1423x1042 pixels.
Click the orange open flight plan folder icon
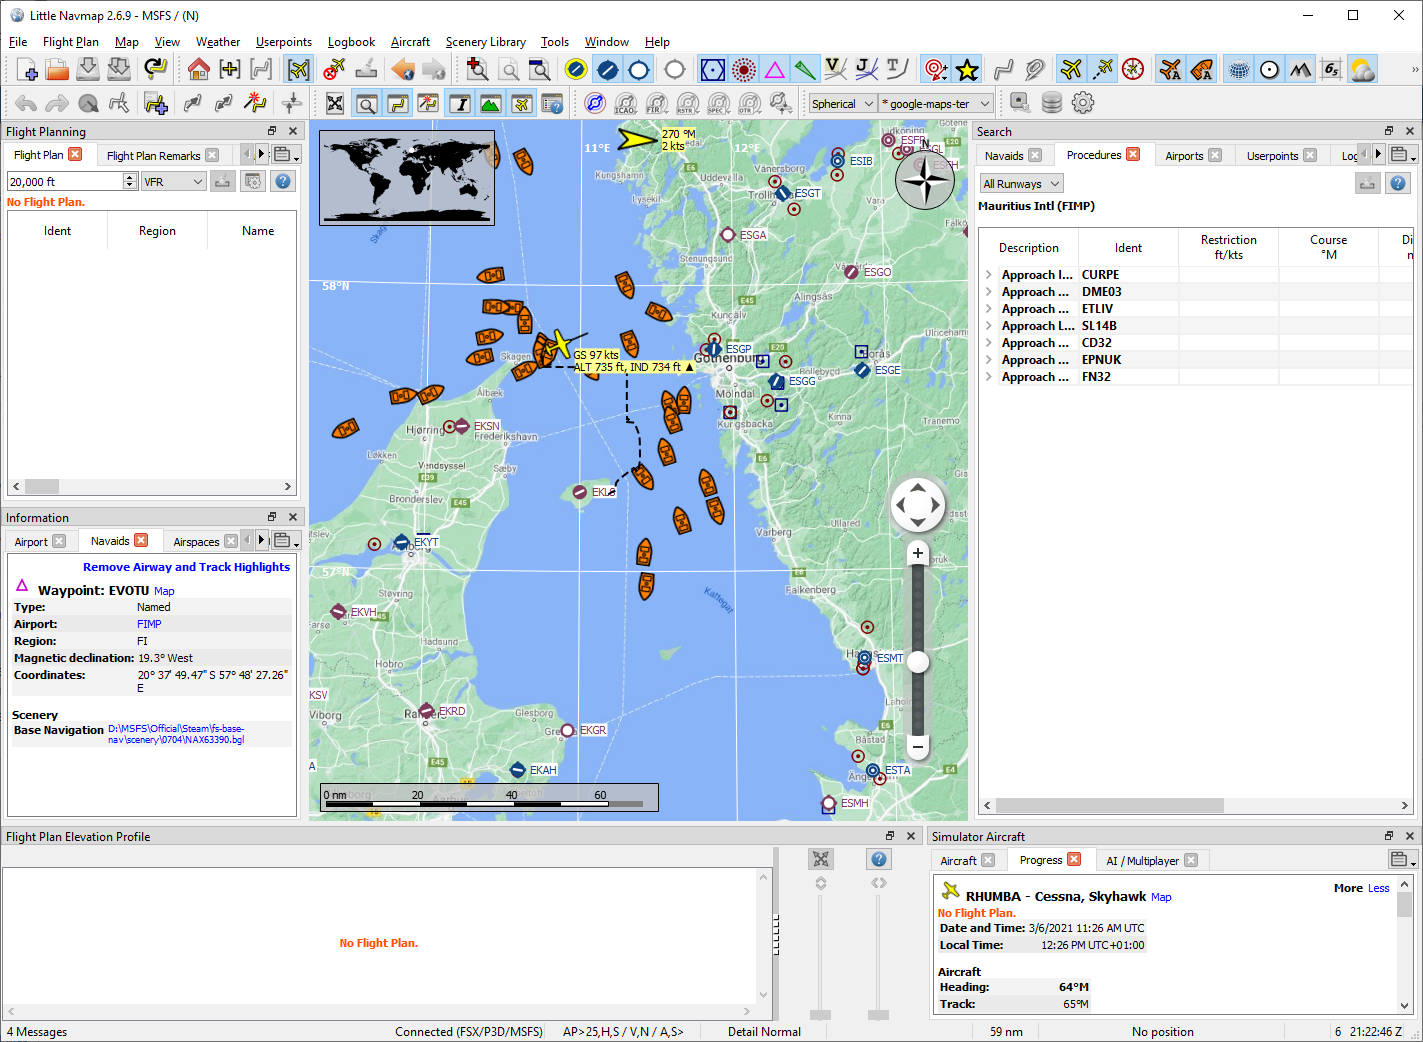[x=57, y=69]
